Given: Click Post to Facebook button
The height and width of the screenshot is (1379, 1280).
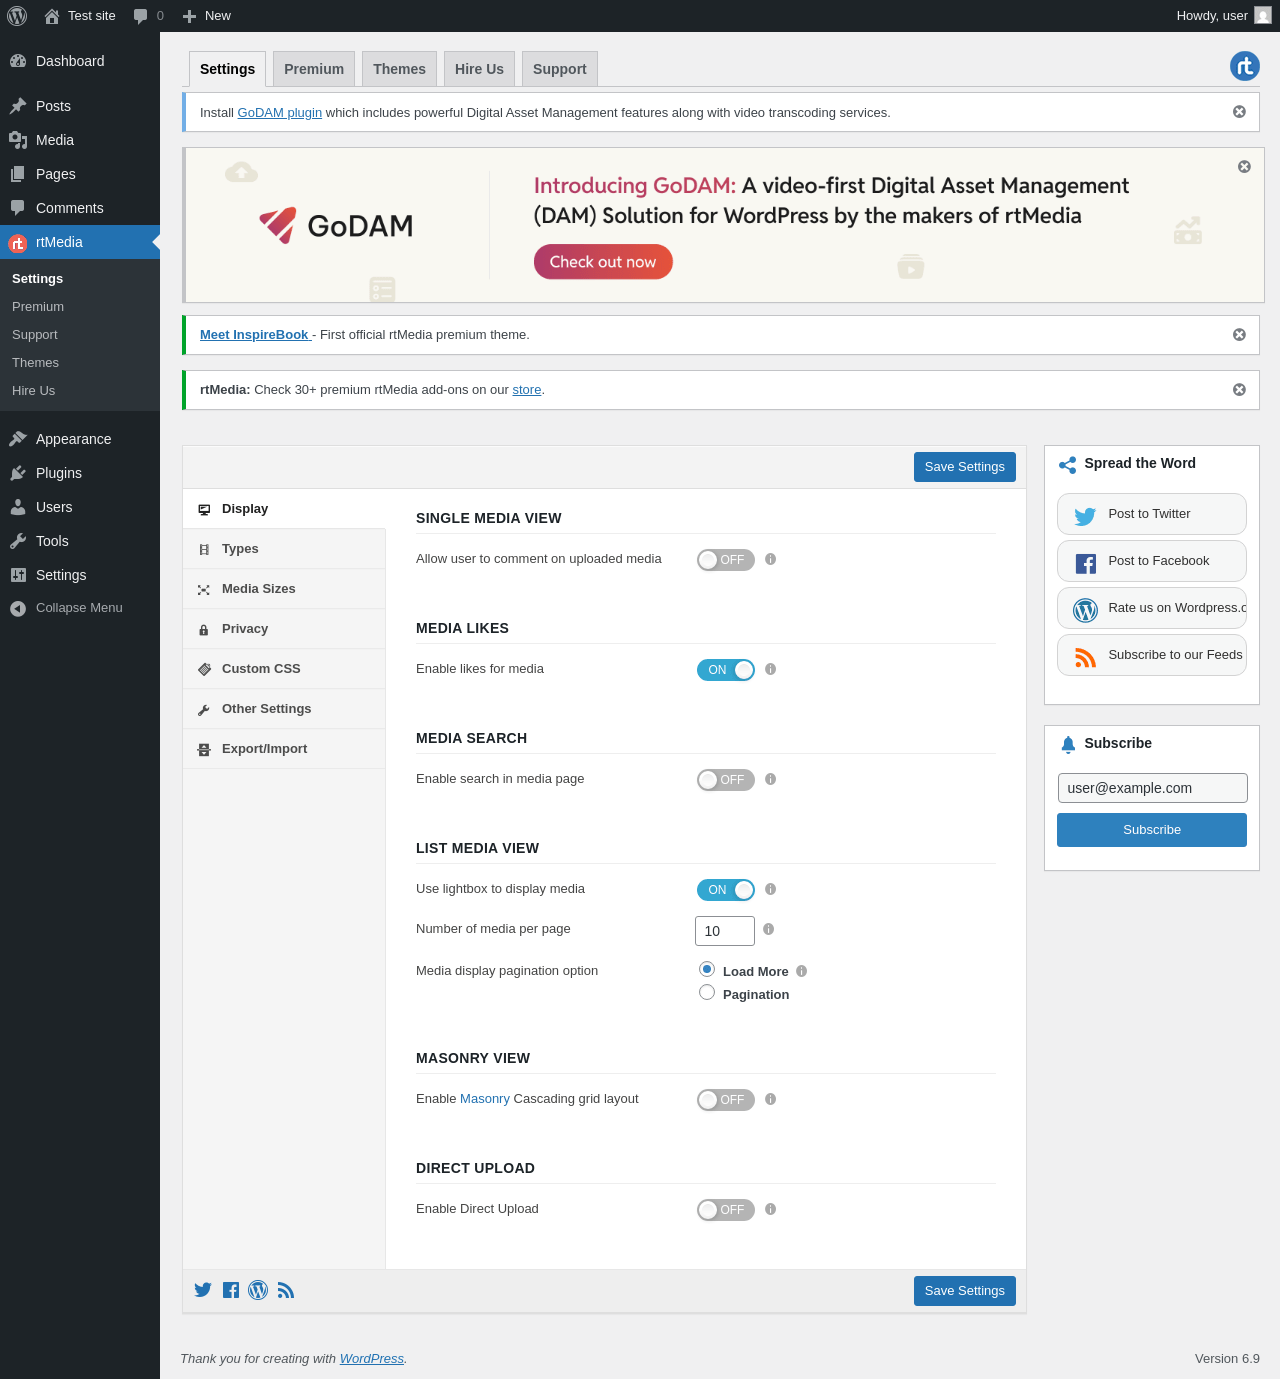Looking at the screenshot, I should coord(1152,561).
